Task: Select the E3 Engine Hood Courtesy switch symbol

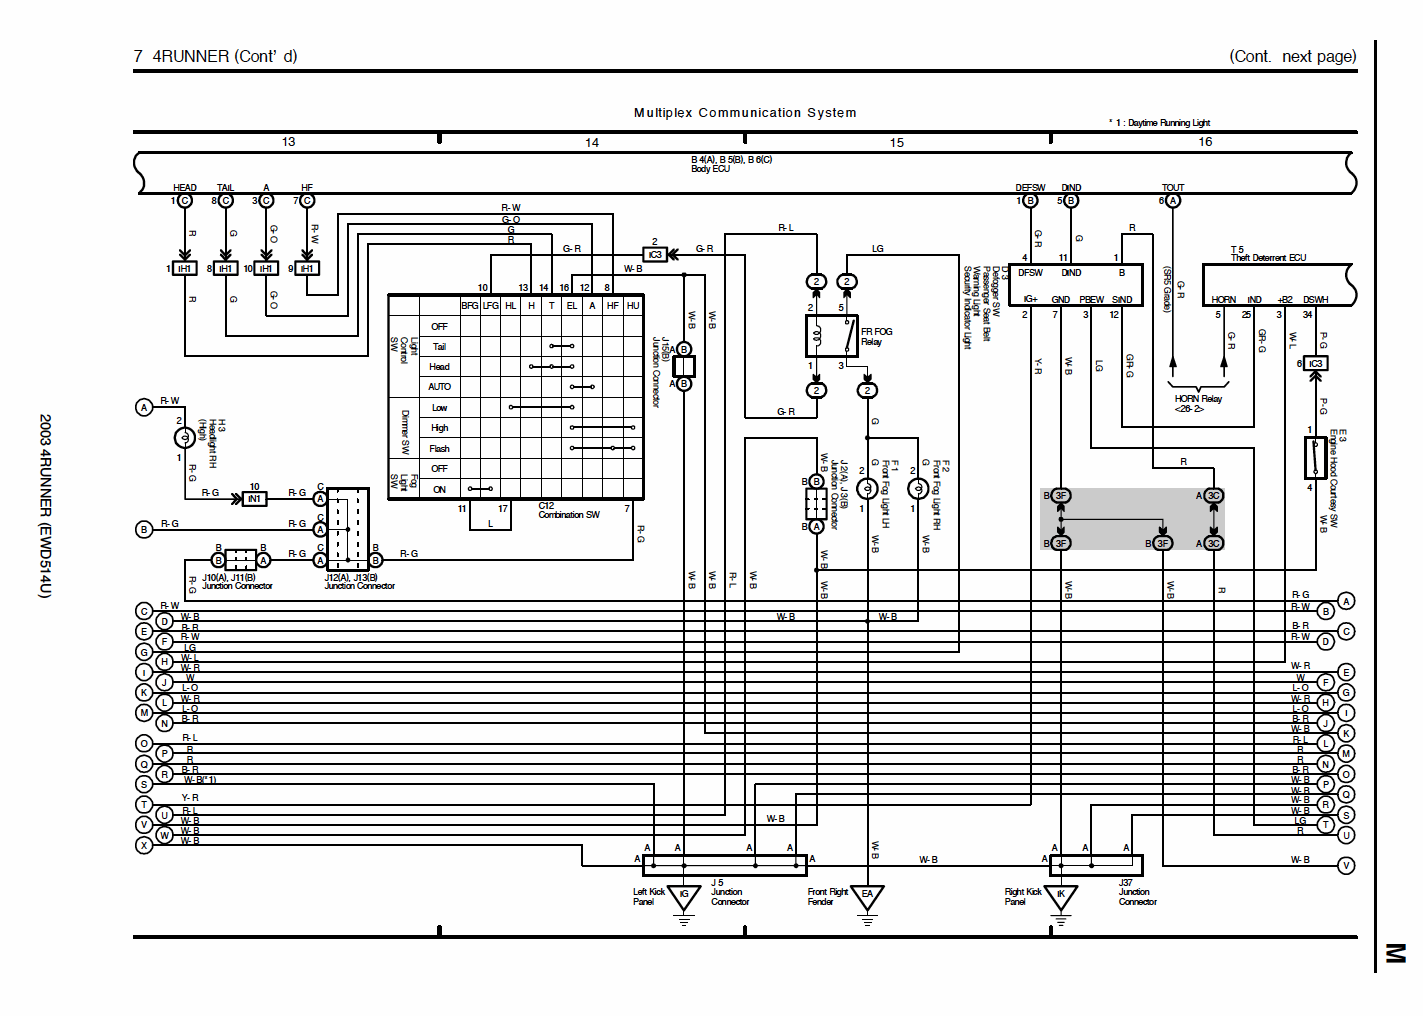Action: pyautogui.click(x=1315, y=458)
